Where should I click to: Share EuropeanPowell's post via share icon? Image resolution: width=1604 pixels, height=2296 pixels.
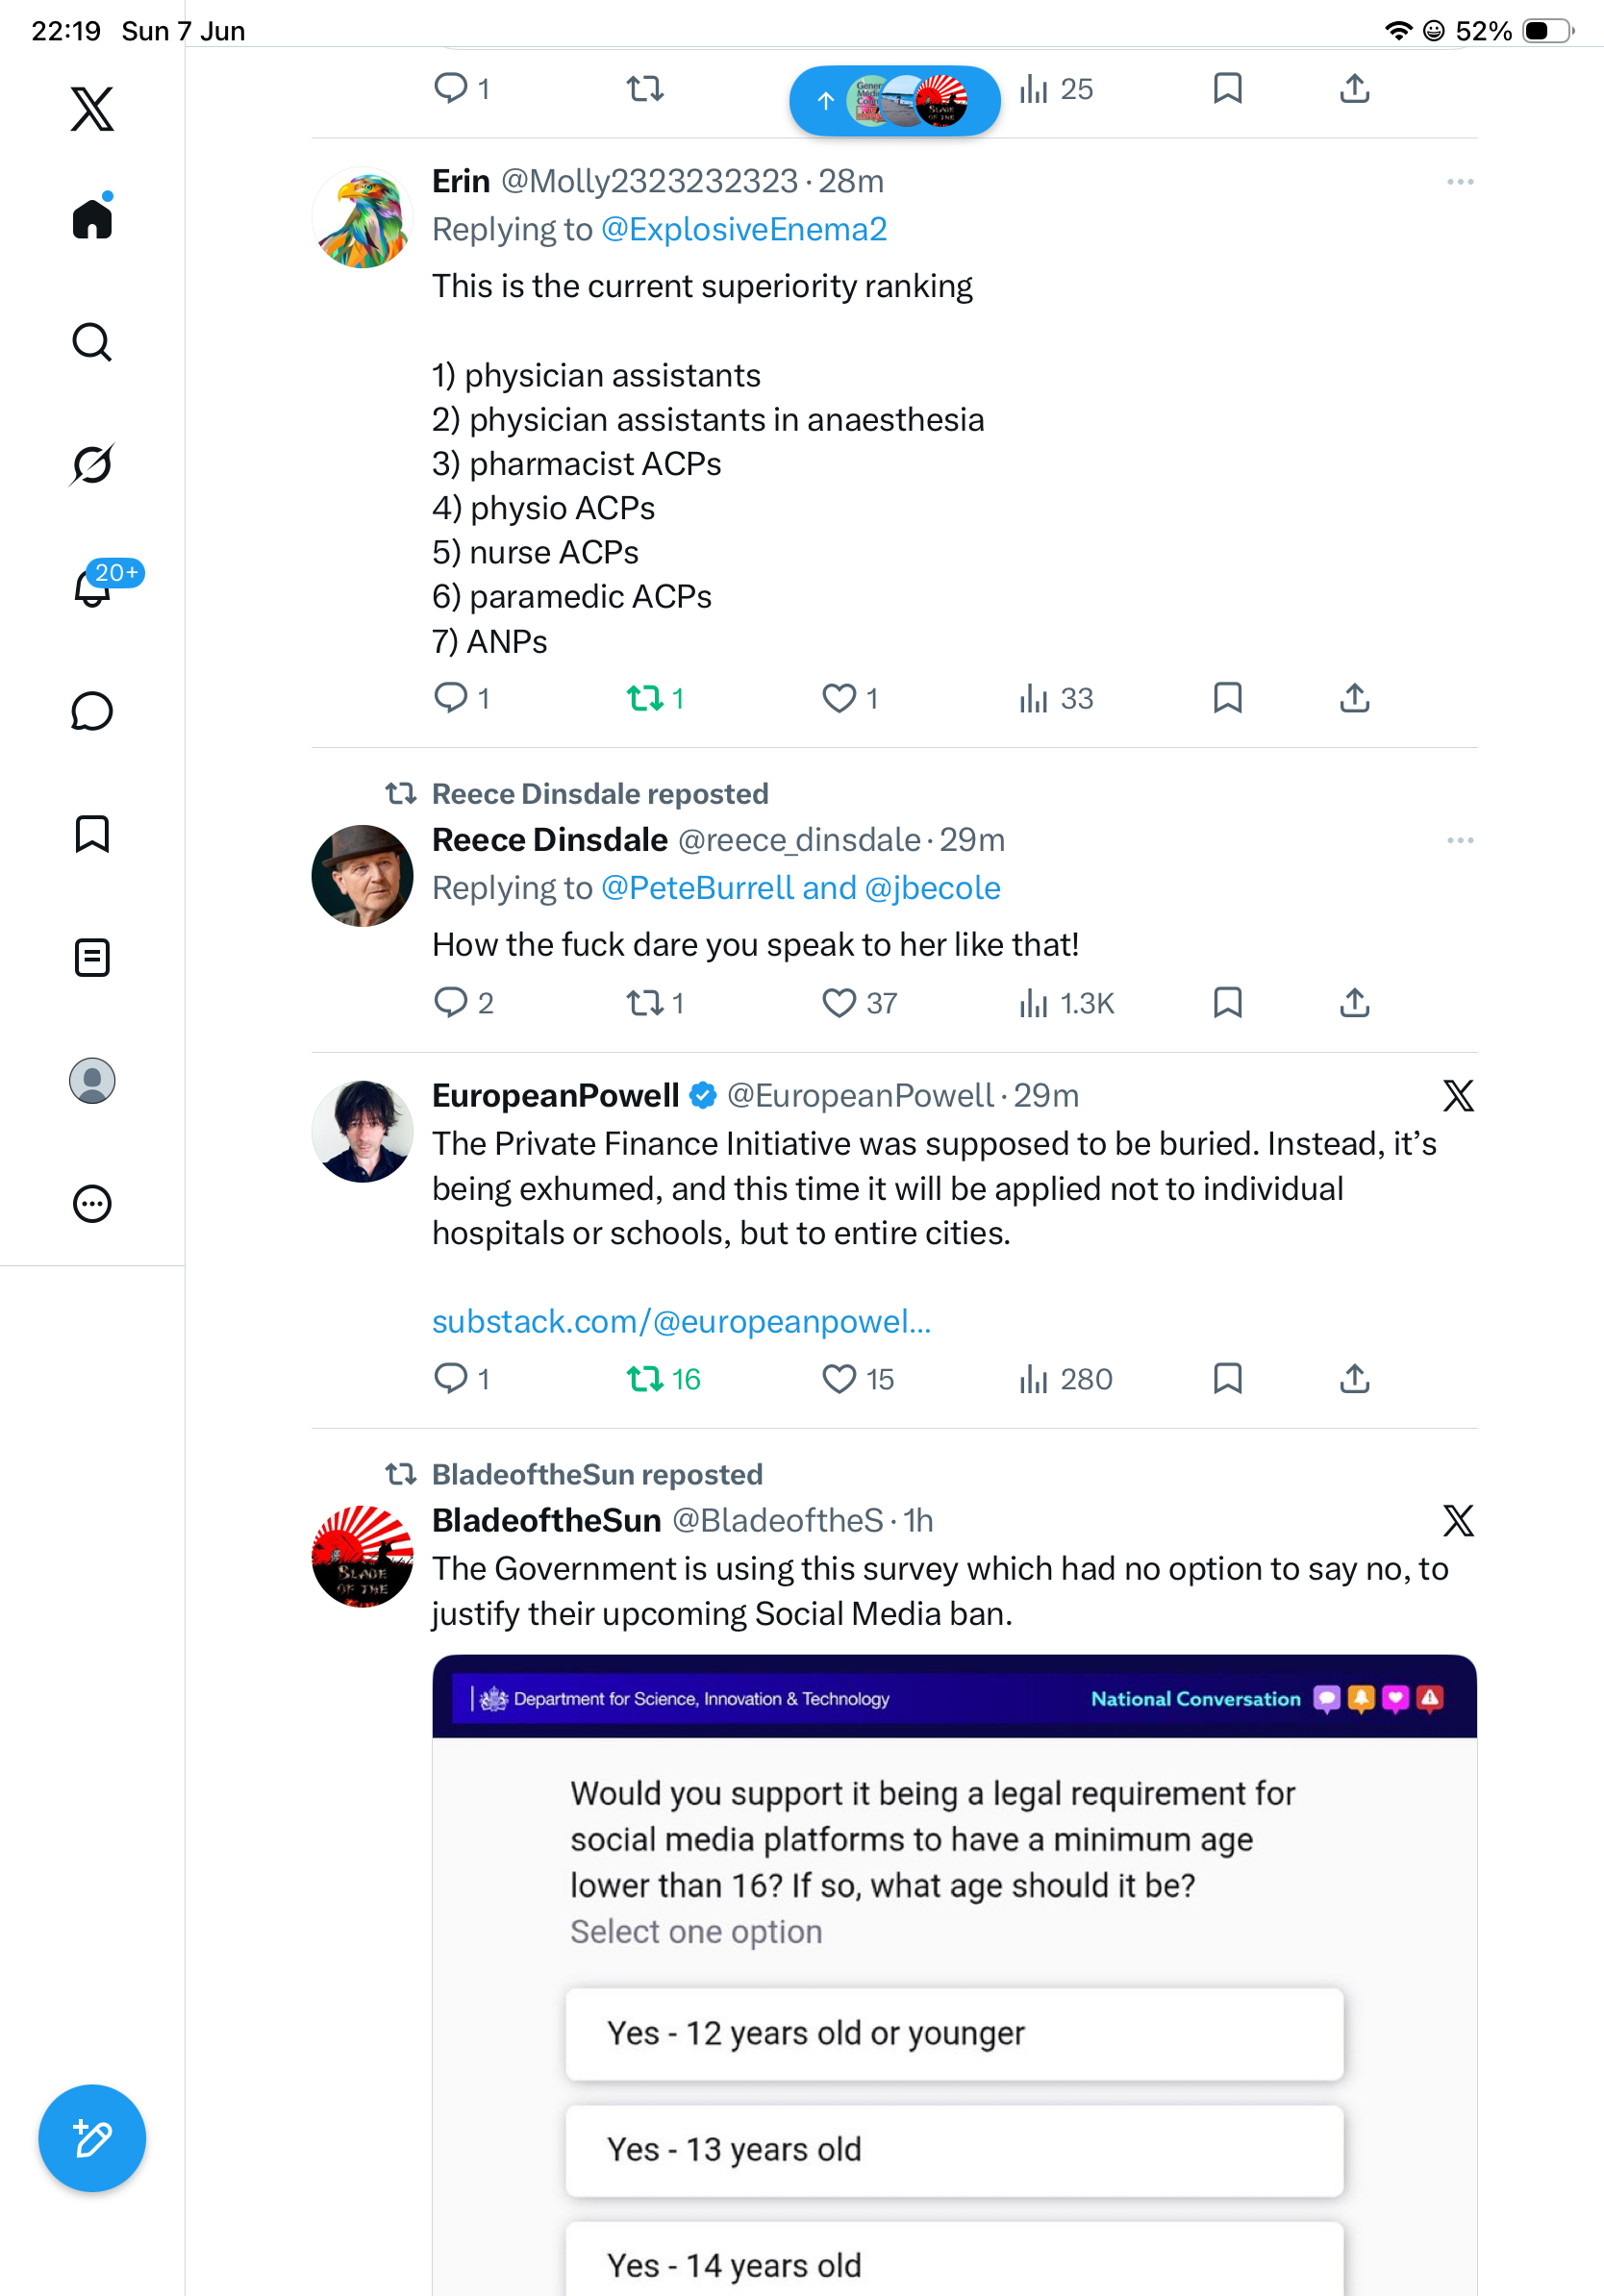[1354, 1378]
